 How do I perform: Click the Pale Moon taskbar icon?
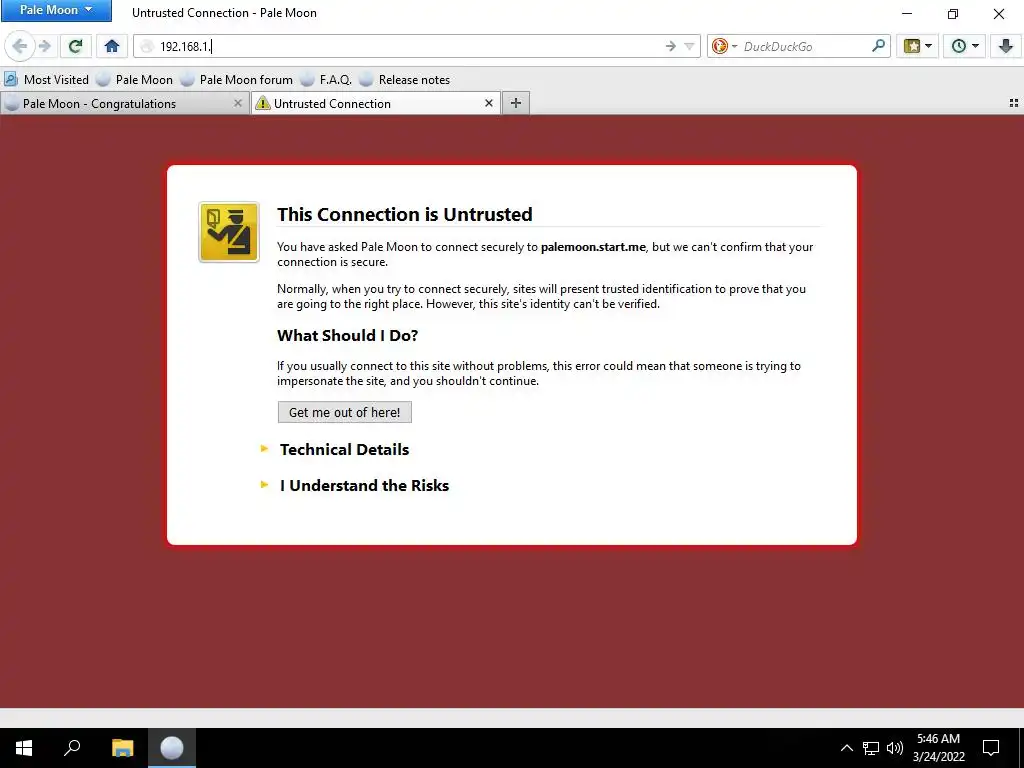point(172,748)
